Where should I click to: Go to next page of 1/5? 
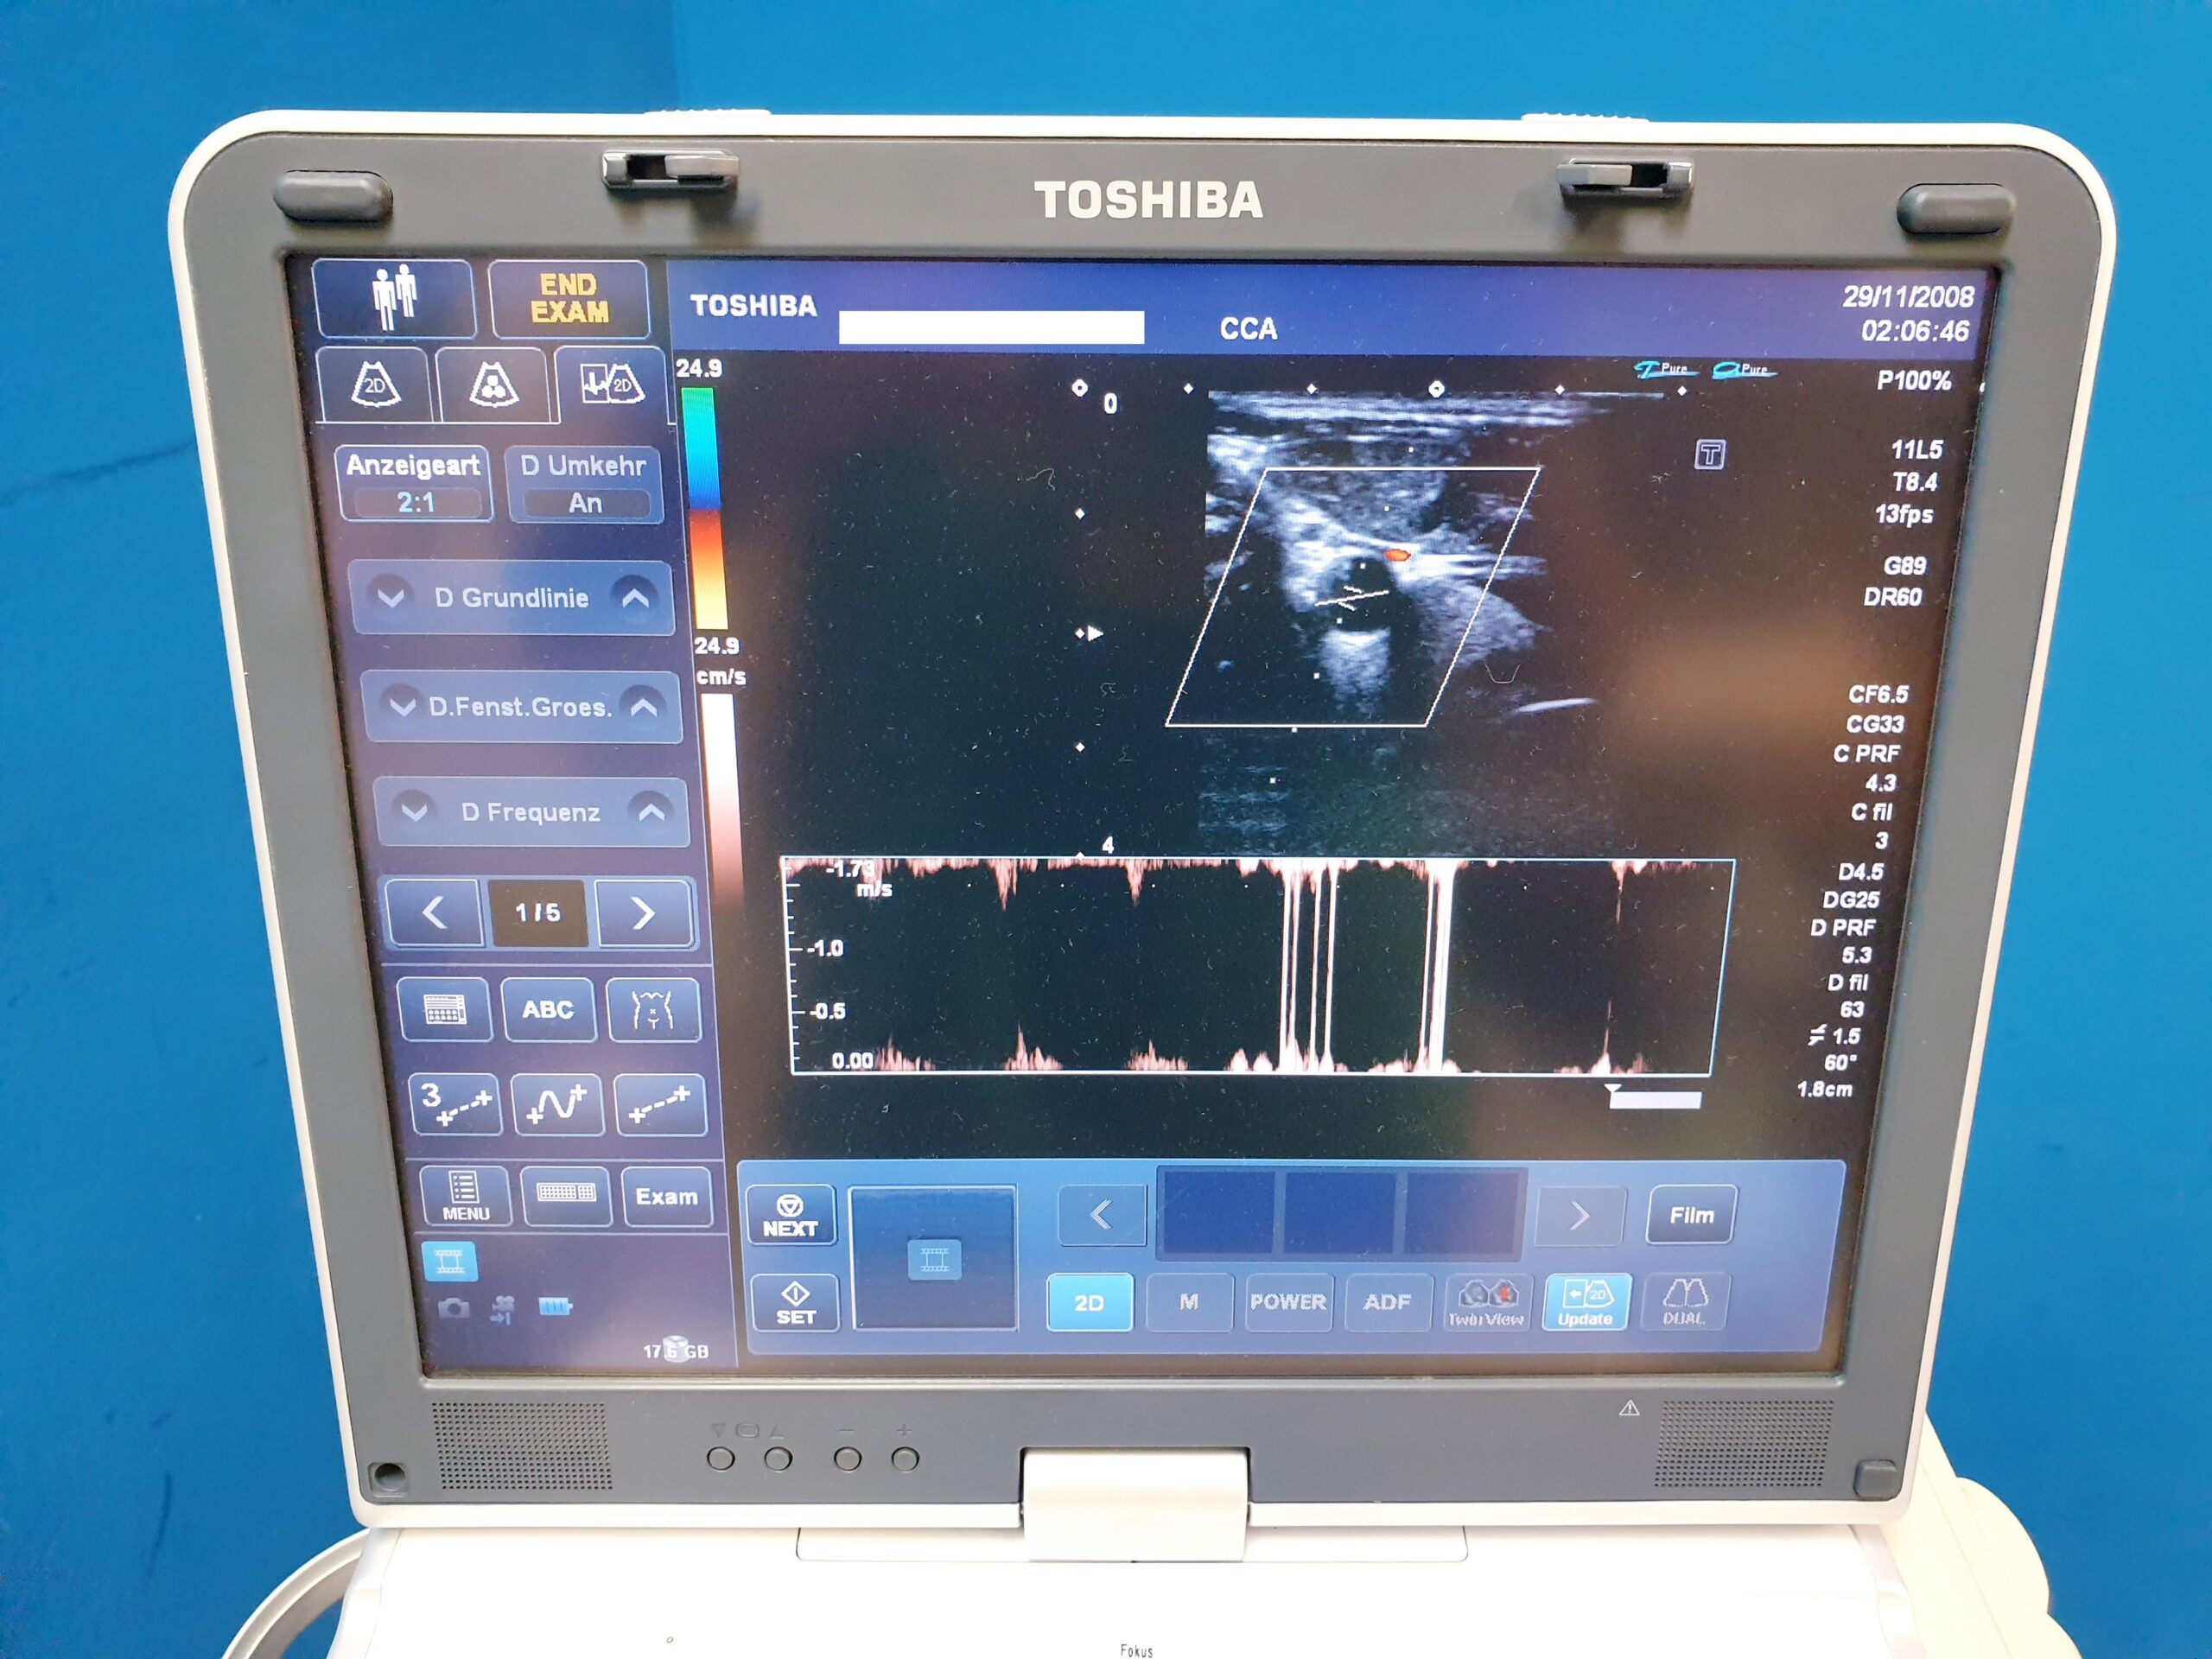pyautogui.click(x=643, y=912)
